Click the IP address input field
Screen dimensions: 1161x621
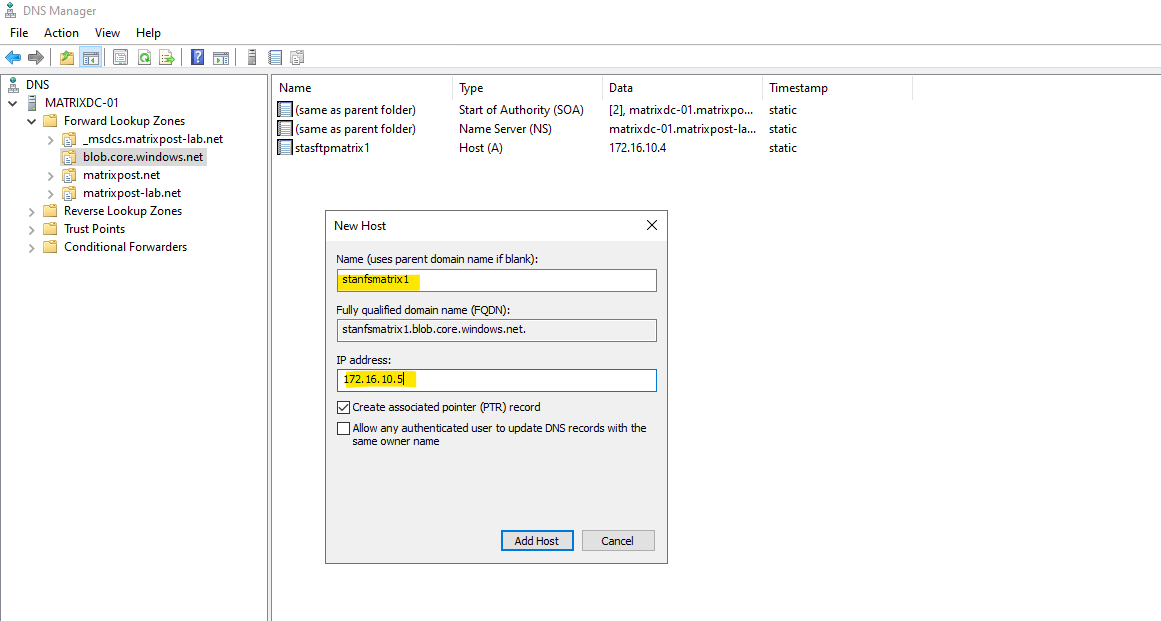[496, 380]
